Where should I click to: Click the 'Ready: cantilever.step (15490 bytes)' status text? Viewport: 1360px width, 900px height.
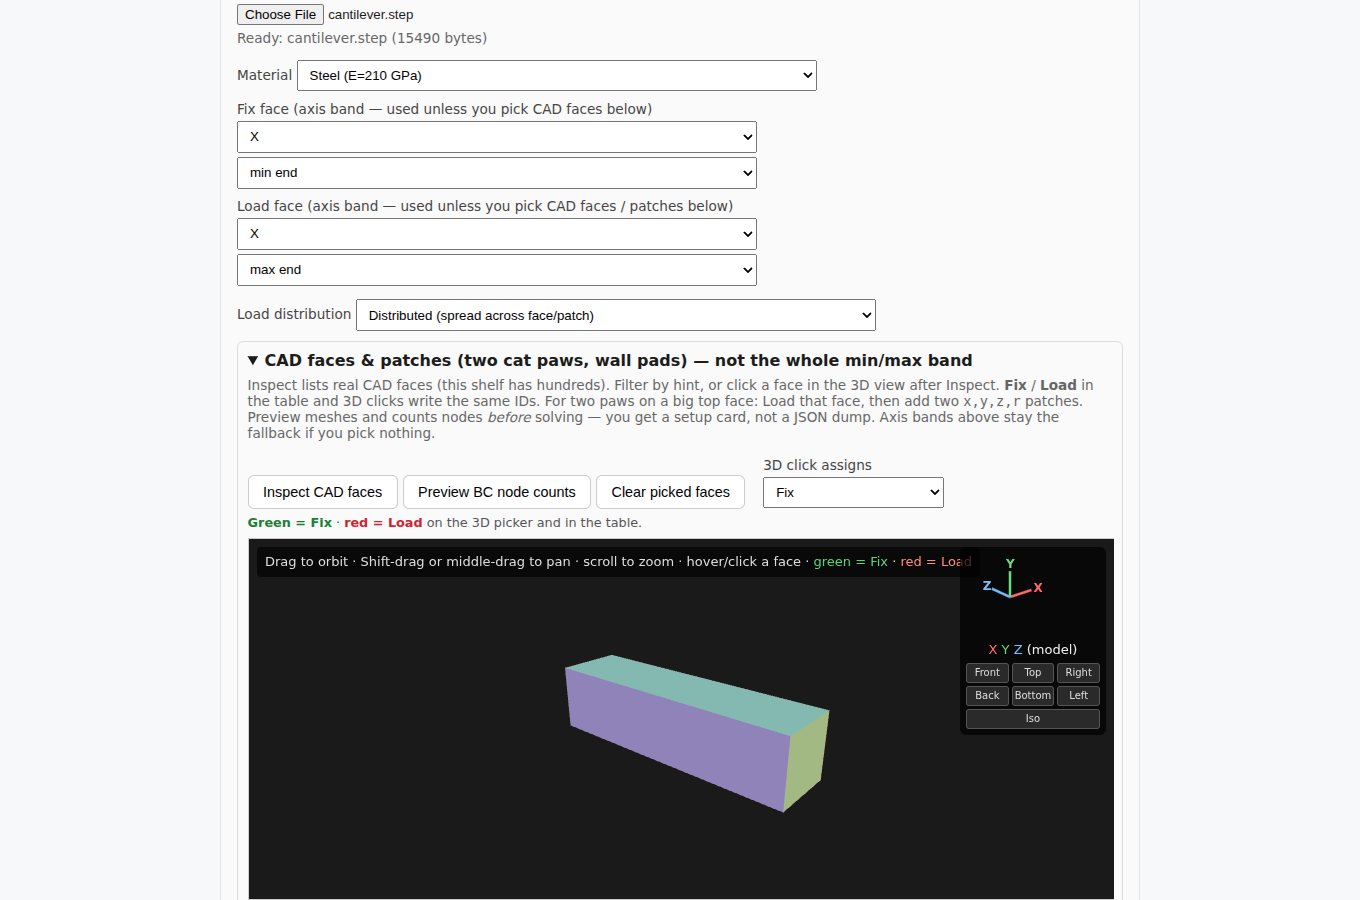pos(362,38)
